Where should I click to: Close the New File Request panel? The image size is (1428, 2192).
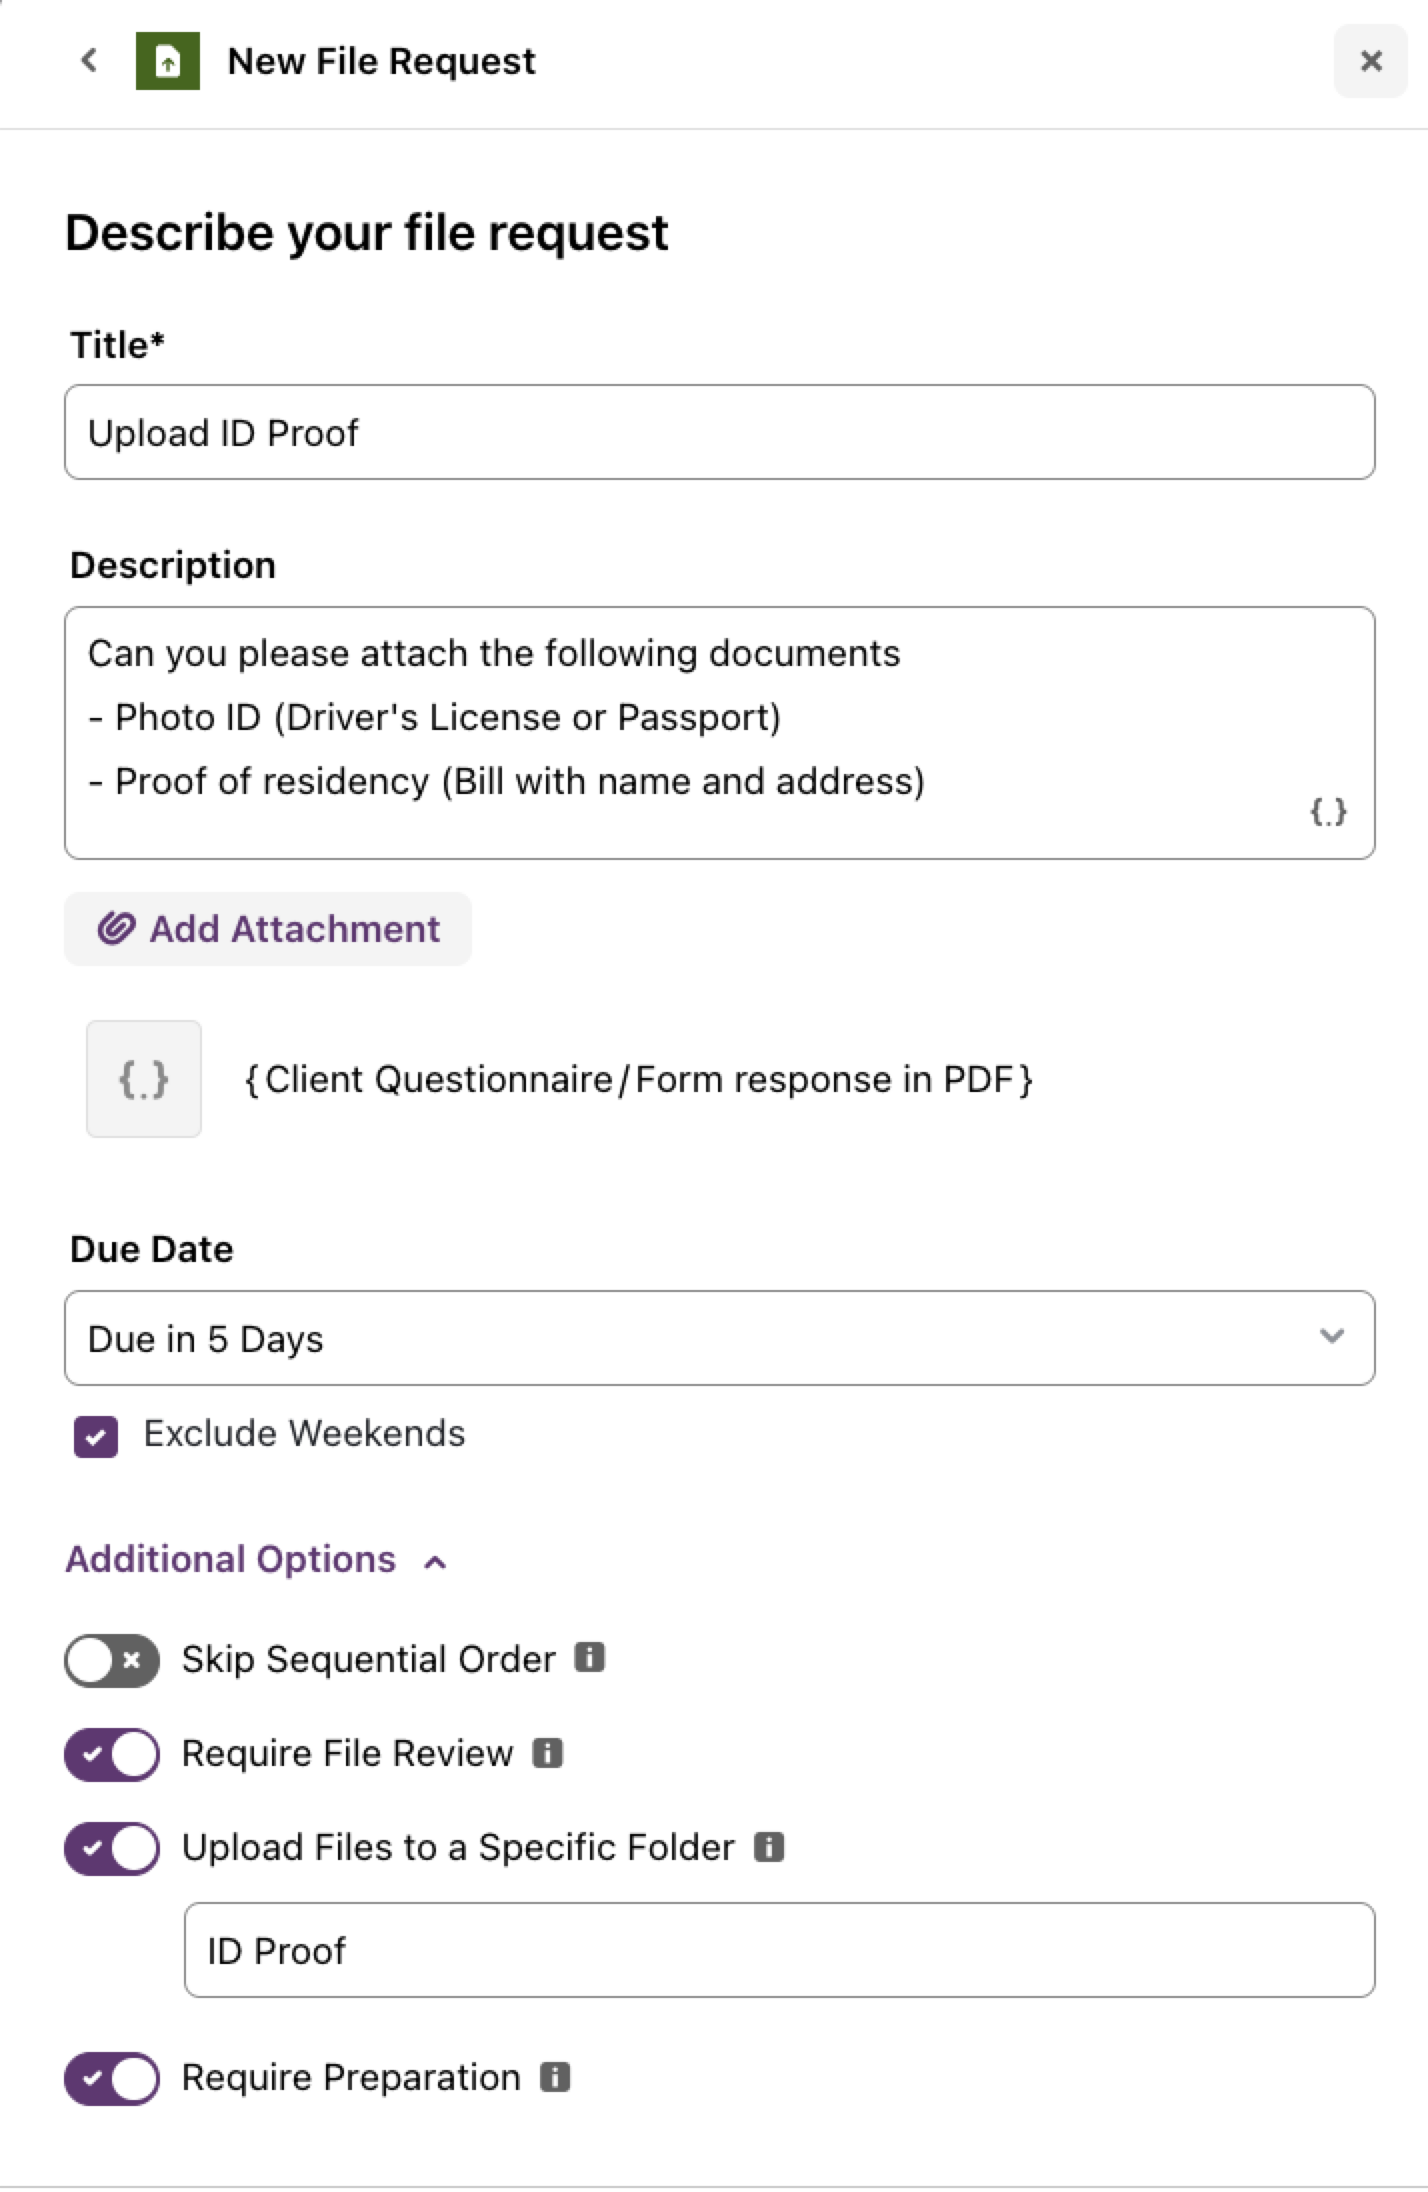(x=1371, y=61)
